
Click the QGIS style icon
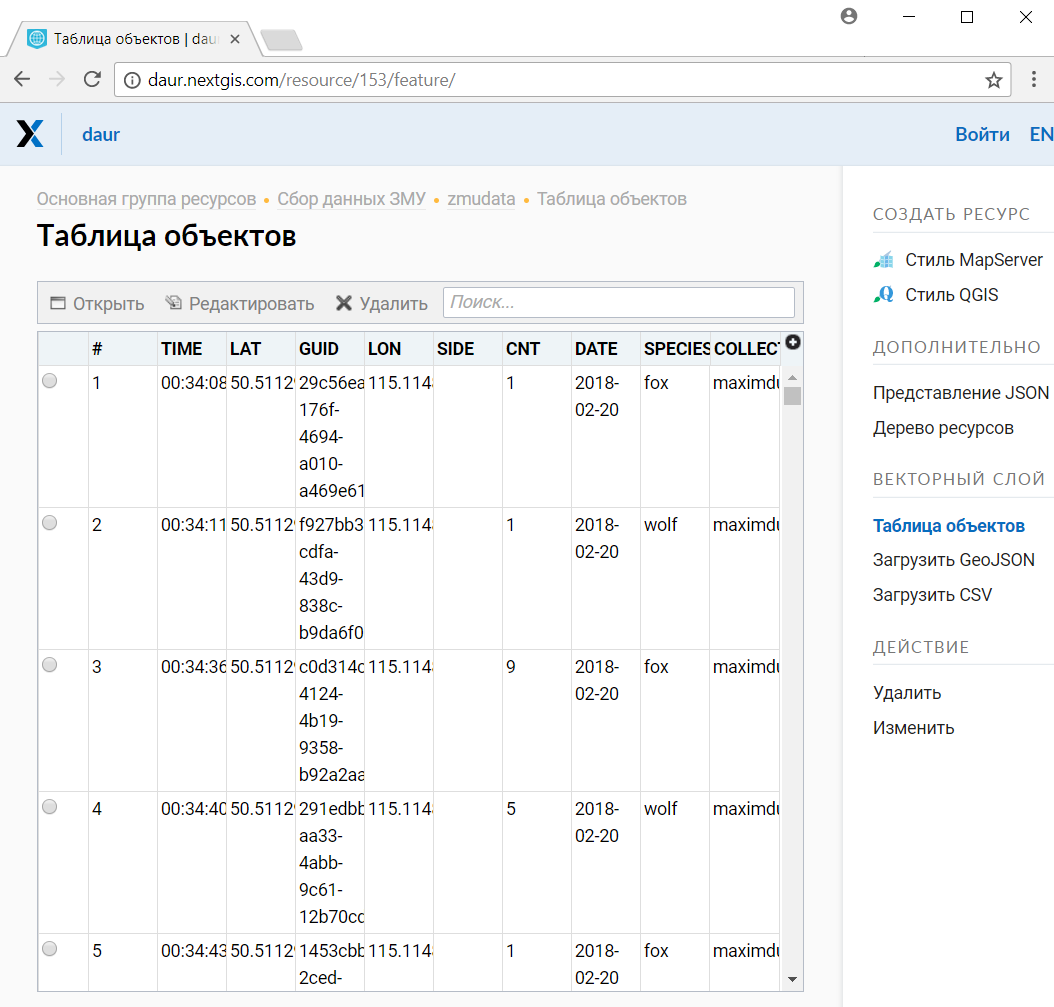(x=883, y=295)
